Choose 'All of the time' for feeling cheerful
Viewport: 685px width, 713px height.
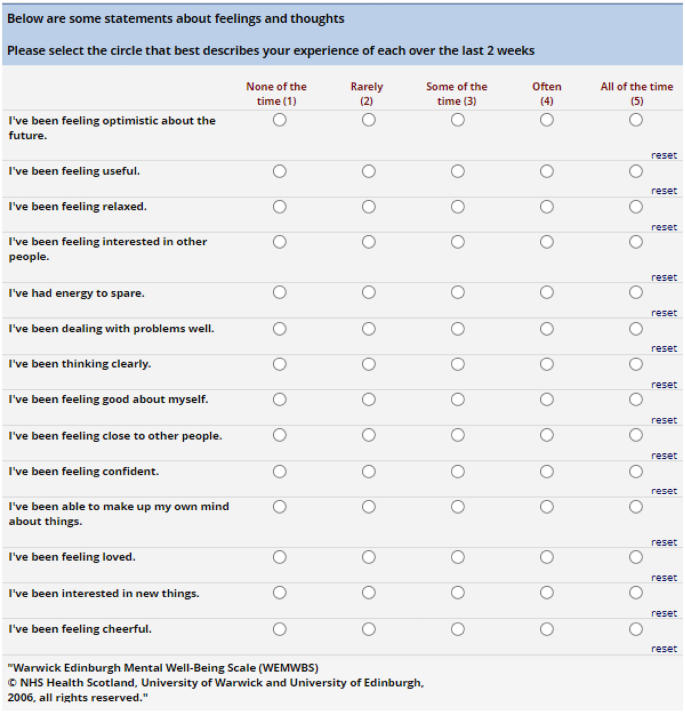point(636,629)
